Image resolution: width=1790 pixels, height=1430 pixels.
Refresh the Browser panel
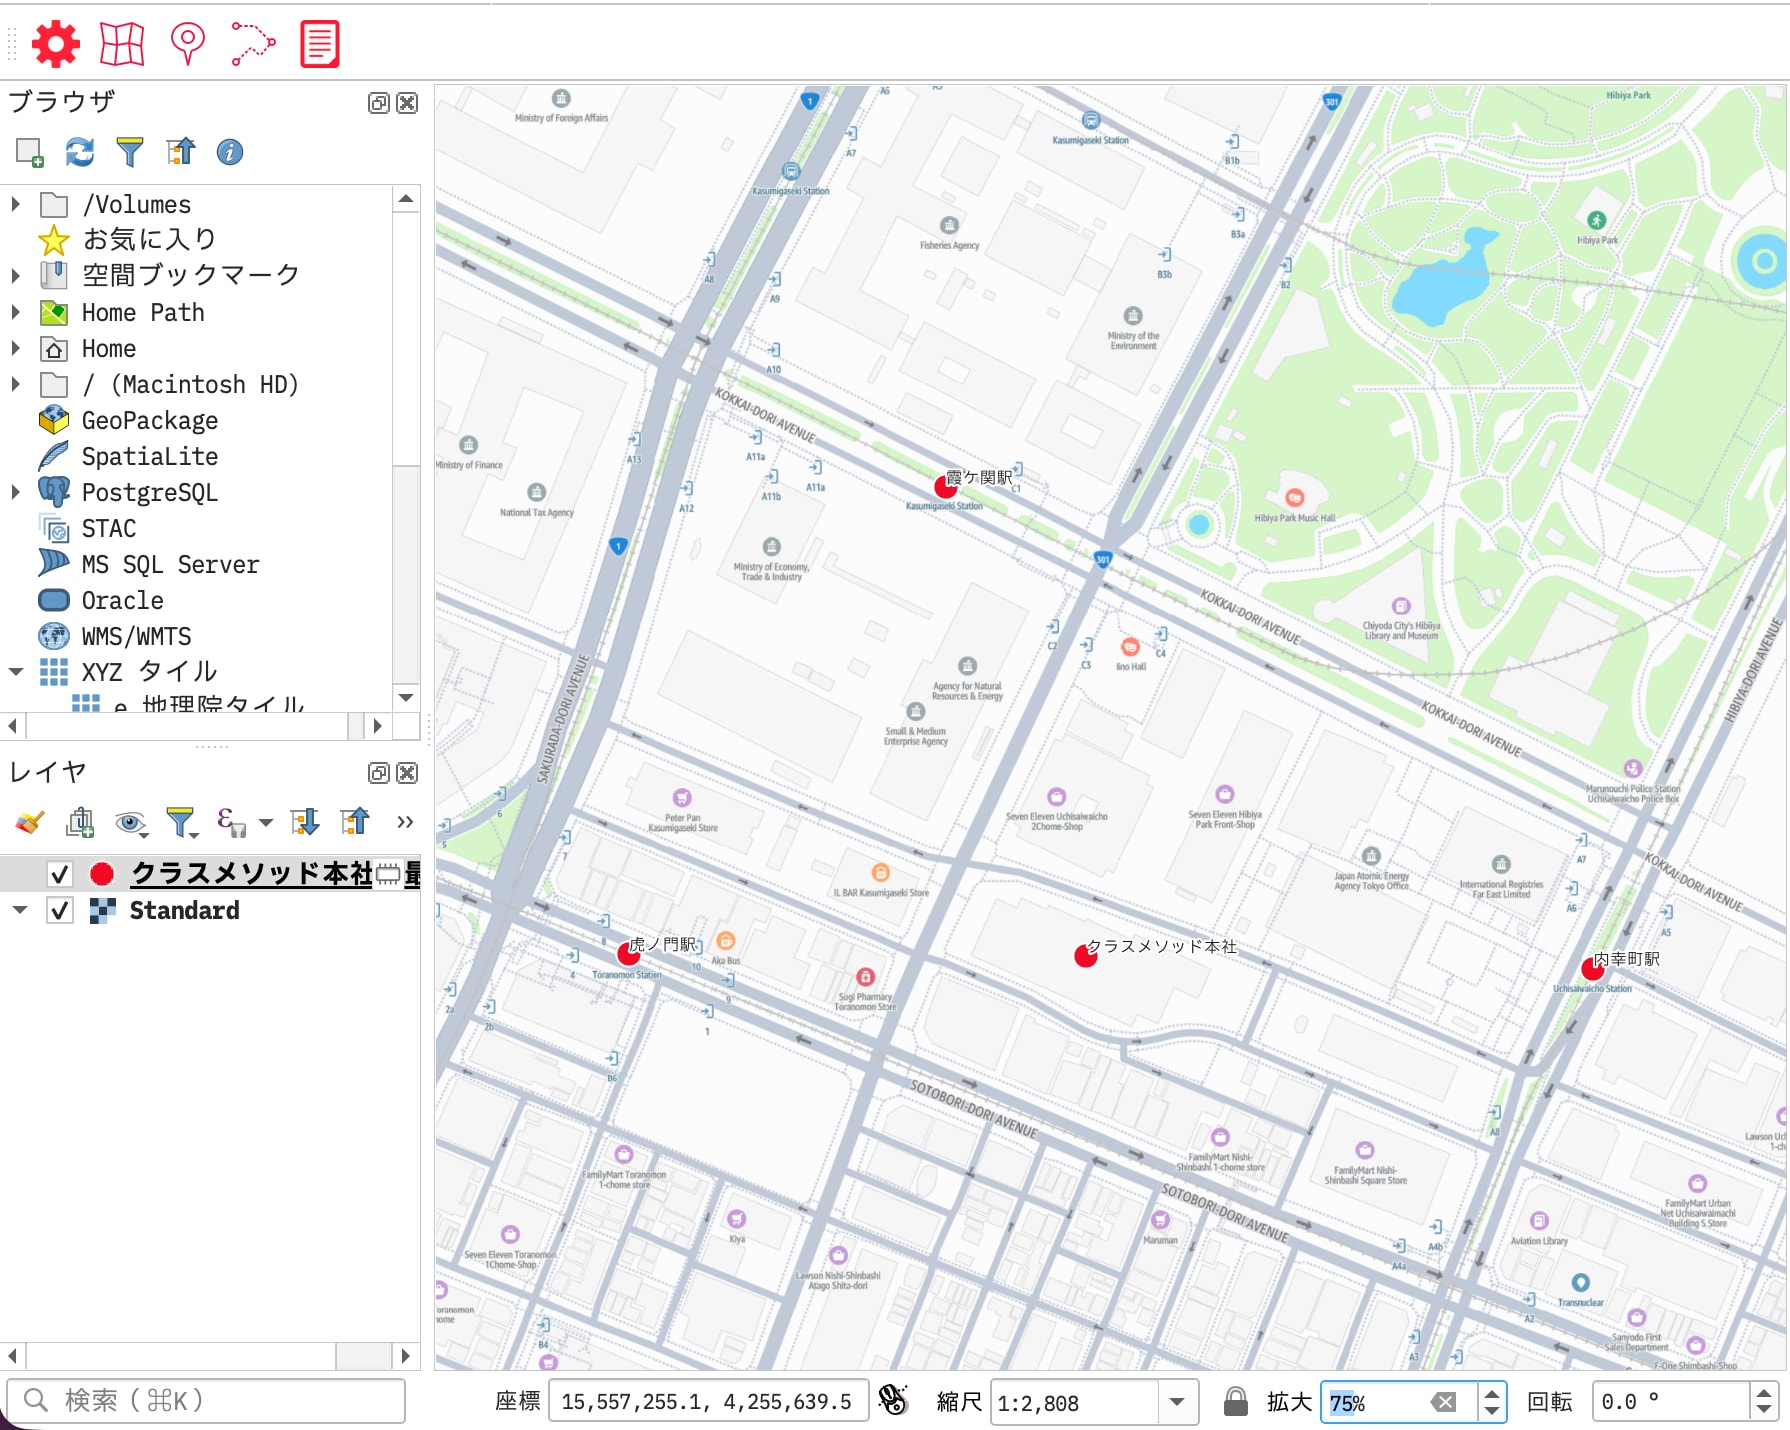pos(79,152)
